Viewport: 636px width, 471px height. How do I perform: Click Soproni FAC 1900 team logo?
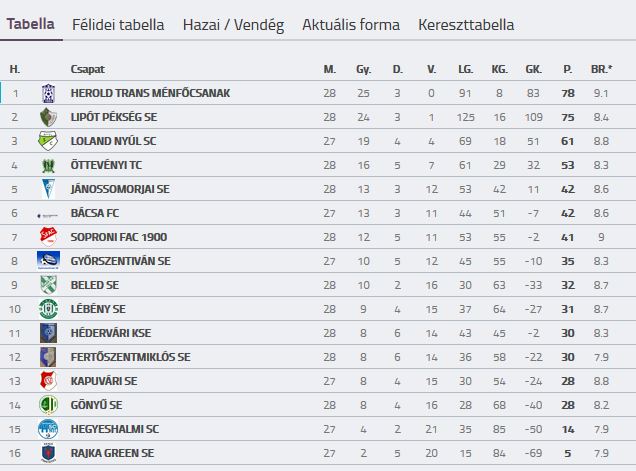[x=48, y=237]
